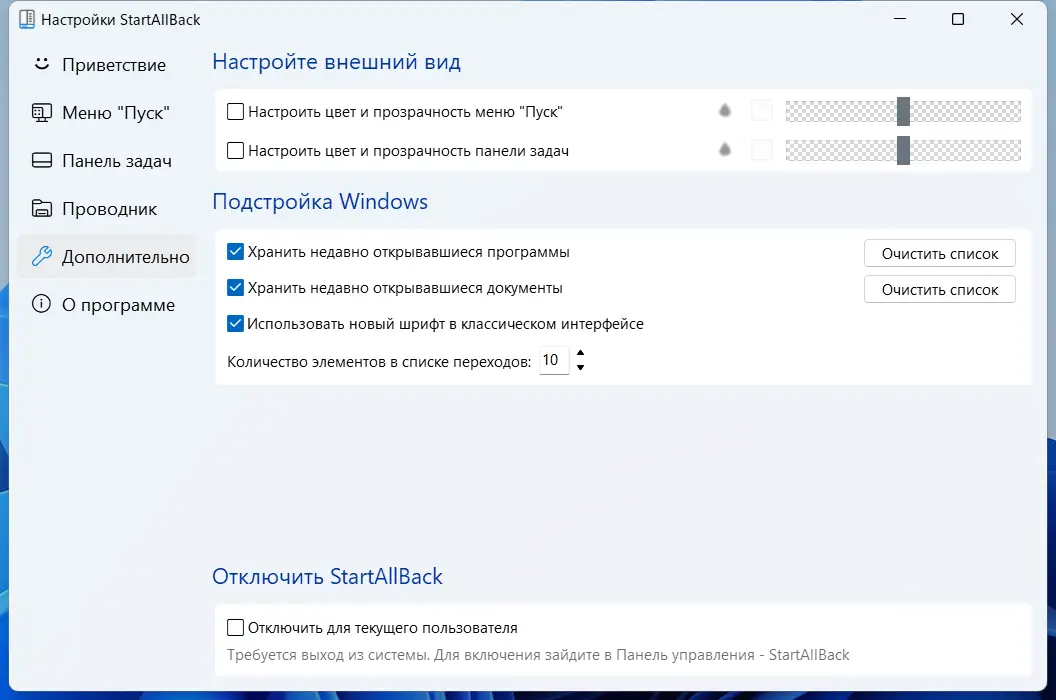The image size is (1056, 700).
Task: Open the О программе page
Action: [108, 305]
